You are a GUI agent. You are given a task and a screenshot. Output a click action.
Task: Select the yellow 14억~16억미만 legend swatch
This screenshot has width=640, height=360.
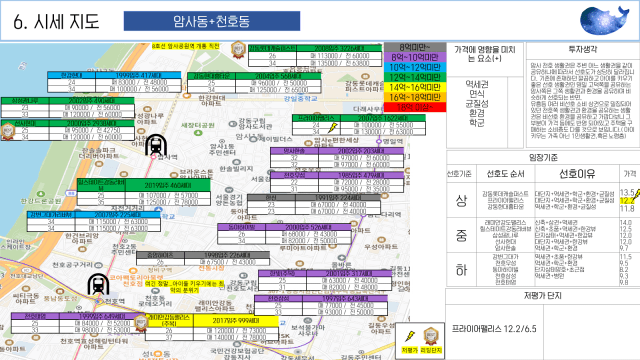point(415,87)
